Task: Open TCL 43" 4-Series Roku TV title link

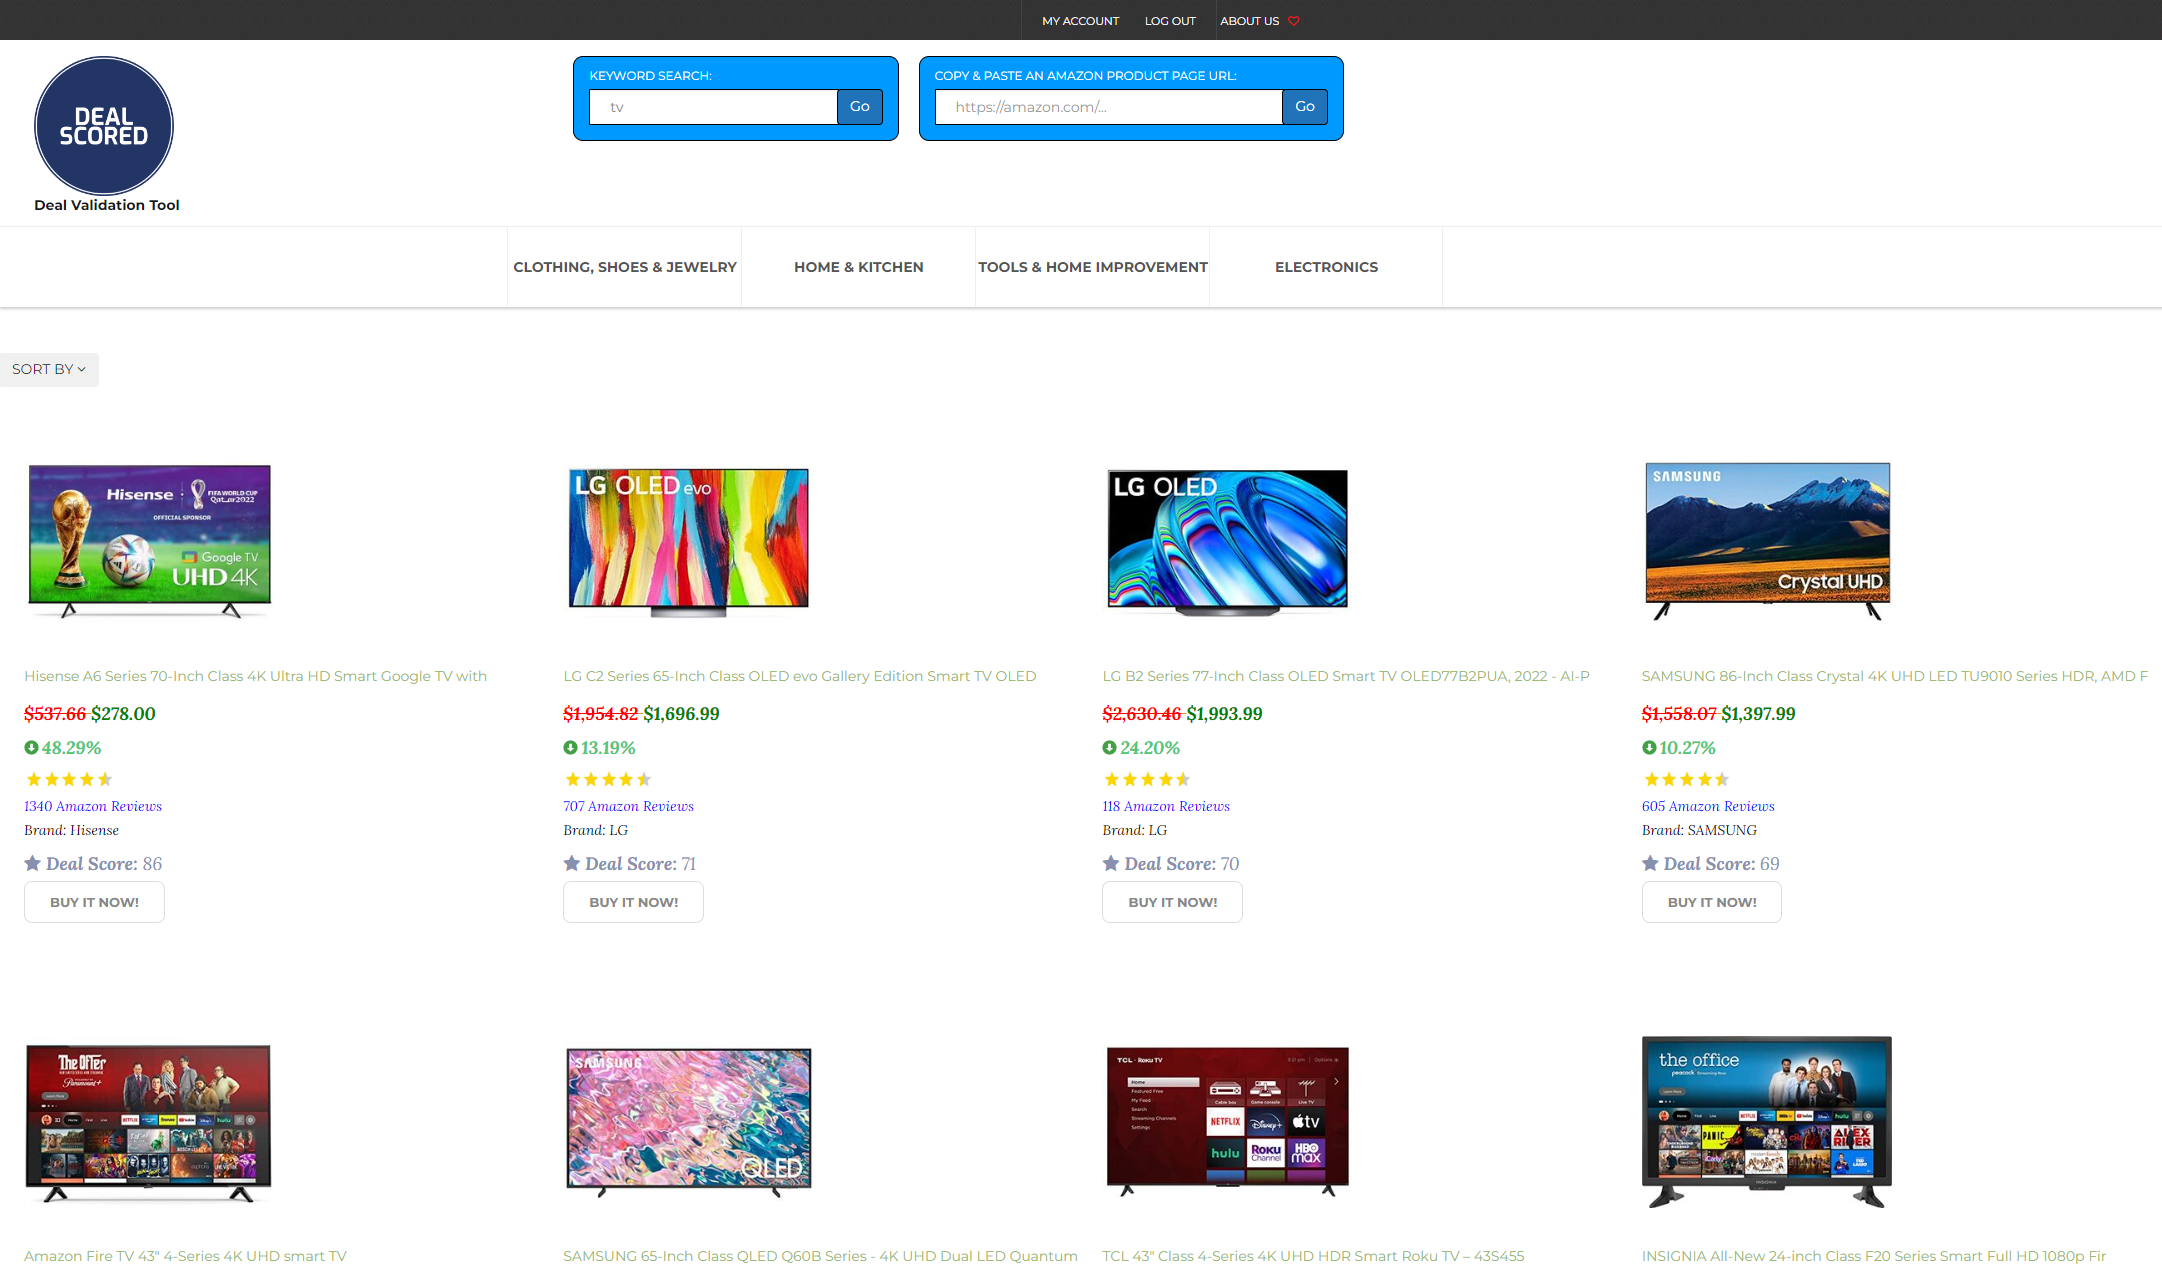Action: 1313,1256
